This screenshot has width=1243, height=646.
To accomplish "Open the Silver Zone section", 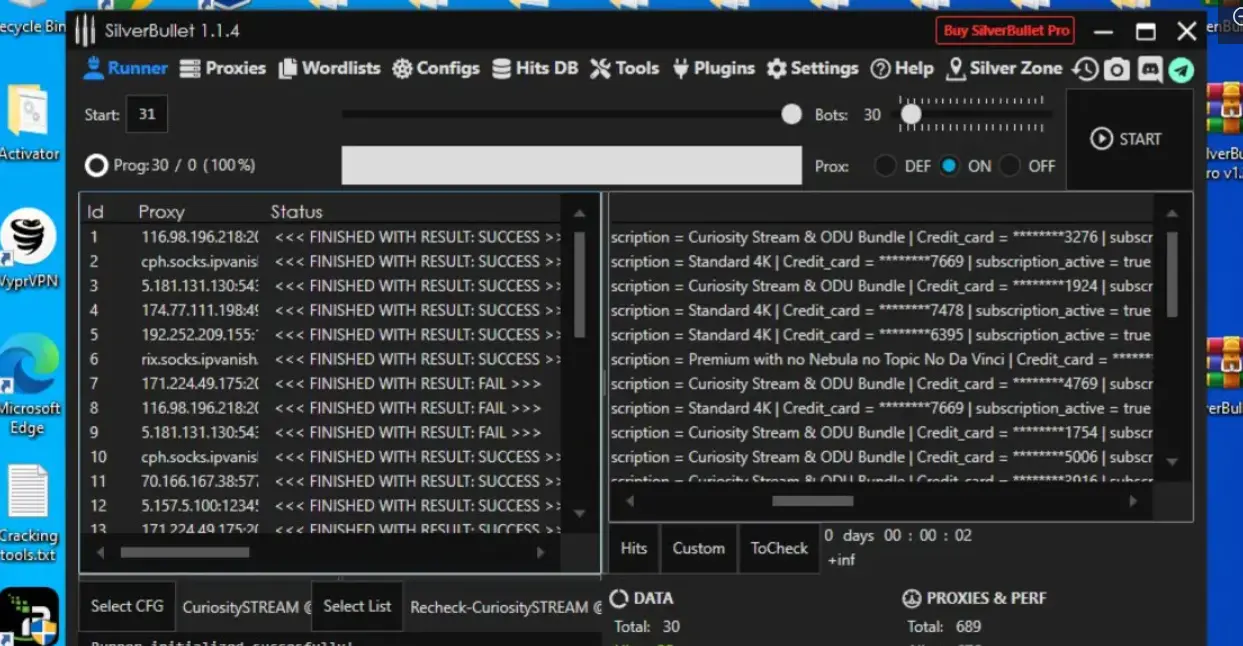I will [x=1004, y=68].
